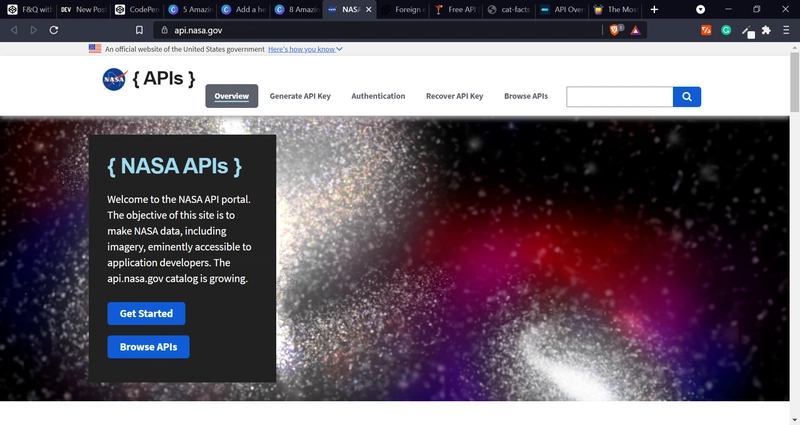Open the orange extension icon in toolbar
Image resolution: width=800 pixels, height=425 pixels.
(x=706, y=30)
